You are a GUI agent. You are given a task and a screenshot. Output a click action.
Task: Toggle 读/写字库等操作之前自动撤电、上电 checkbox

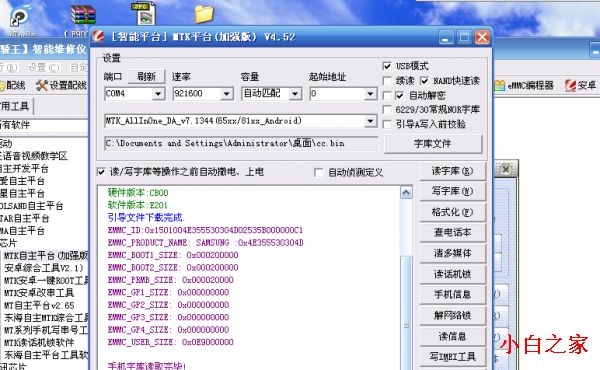pyautogui.click(x=101, y=172)
